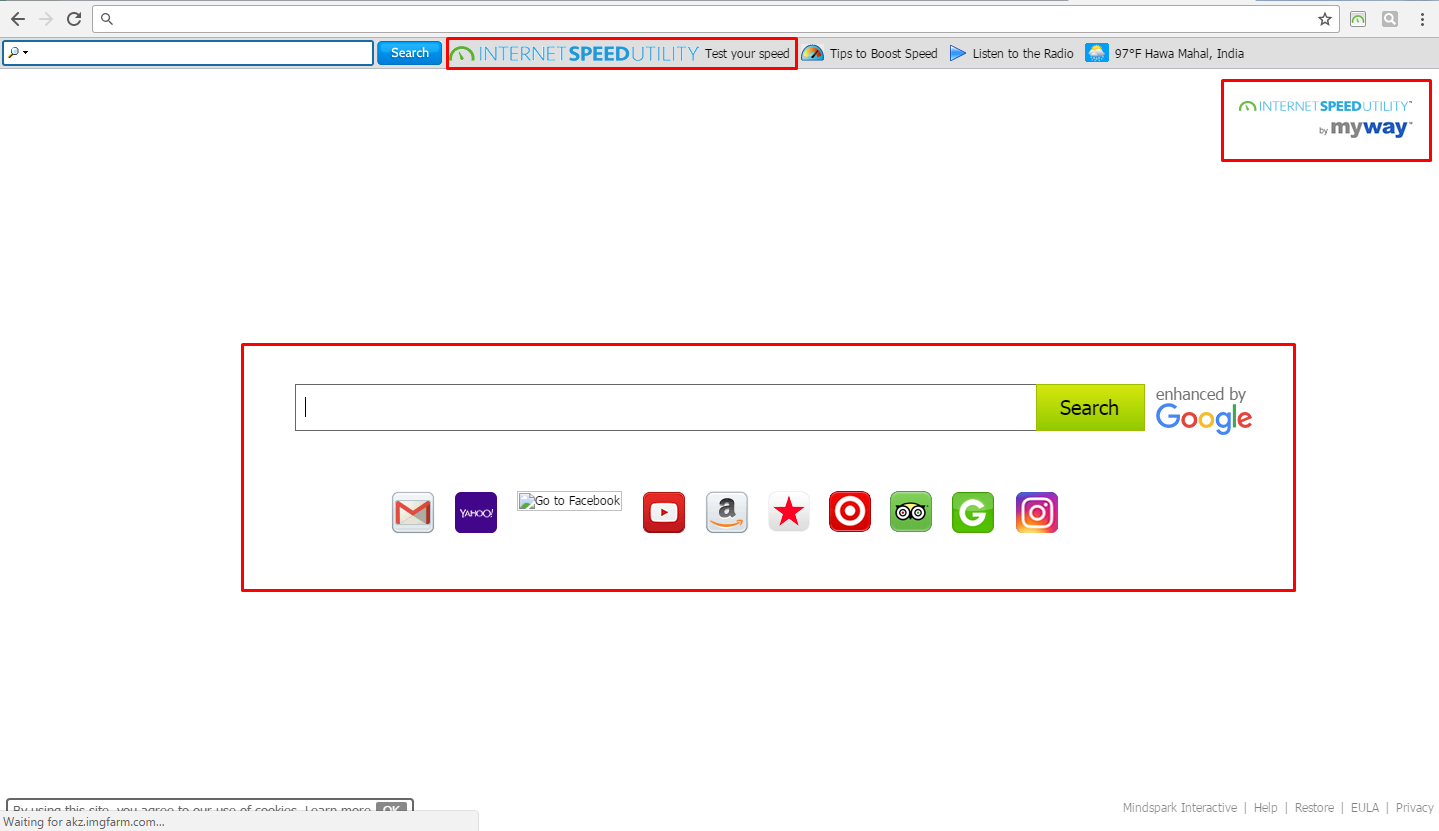
Task: Open the Internet Speed Utility toolbar logo
Action: click(x=574, y=54)
